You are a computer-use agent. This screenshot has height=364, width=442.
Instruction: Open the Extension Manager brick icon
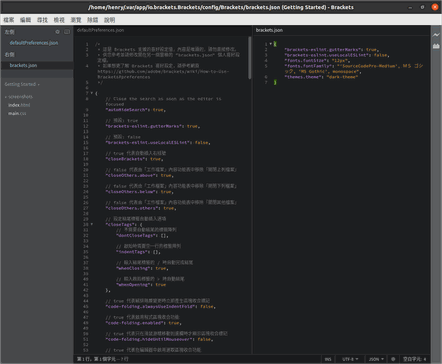[436, 46]
